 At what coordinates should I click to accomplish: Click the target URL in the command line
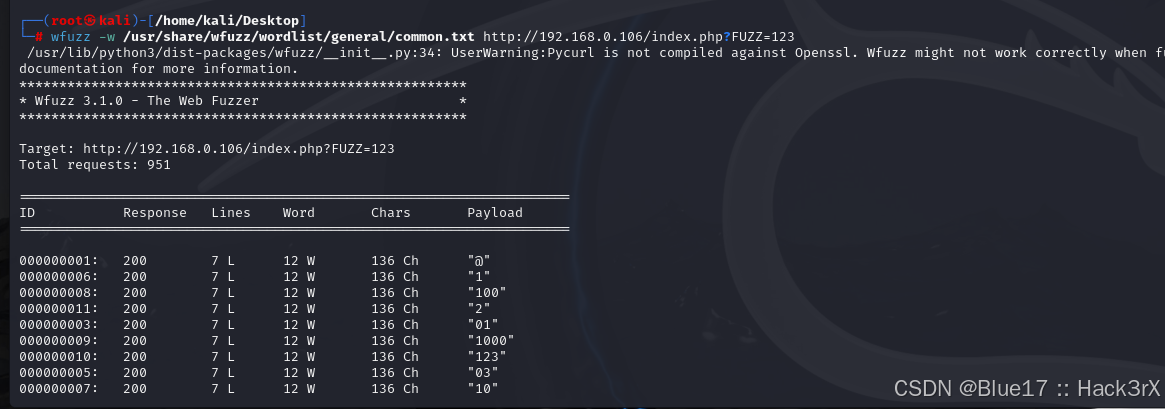(638, 36)
